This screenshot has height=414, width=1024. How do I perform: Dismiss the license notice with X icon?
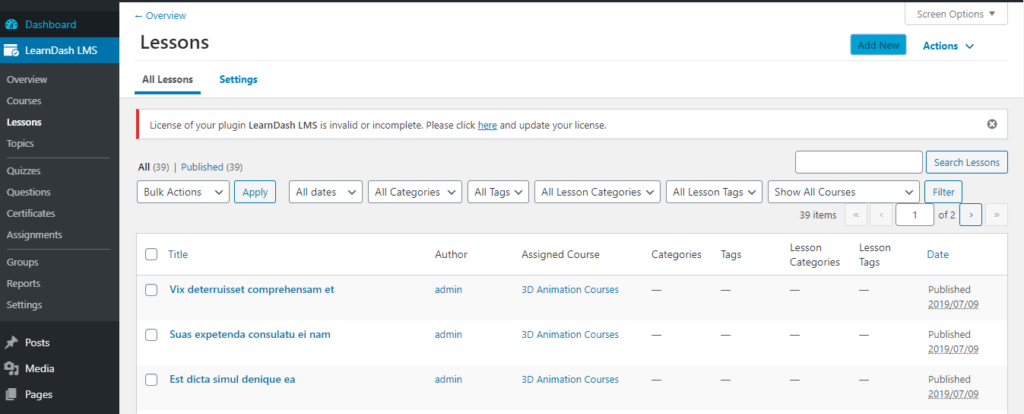(992, 124)
